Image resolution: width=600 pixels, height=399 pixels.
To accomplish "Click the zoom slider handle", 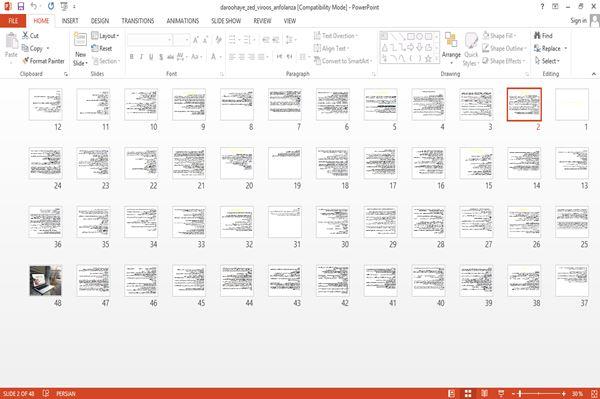I will click(520, 393).
